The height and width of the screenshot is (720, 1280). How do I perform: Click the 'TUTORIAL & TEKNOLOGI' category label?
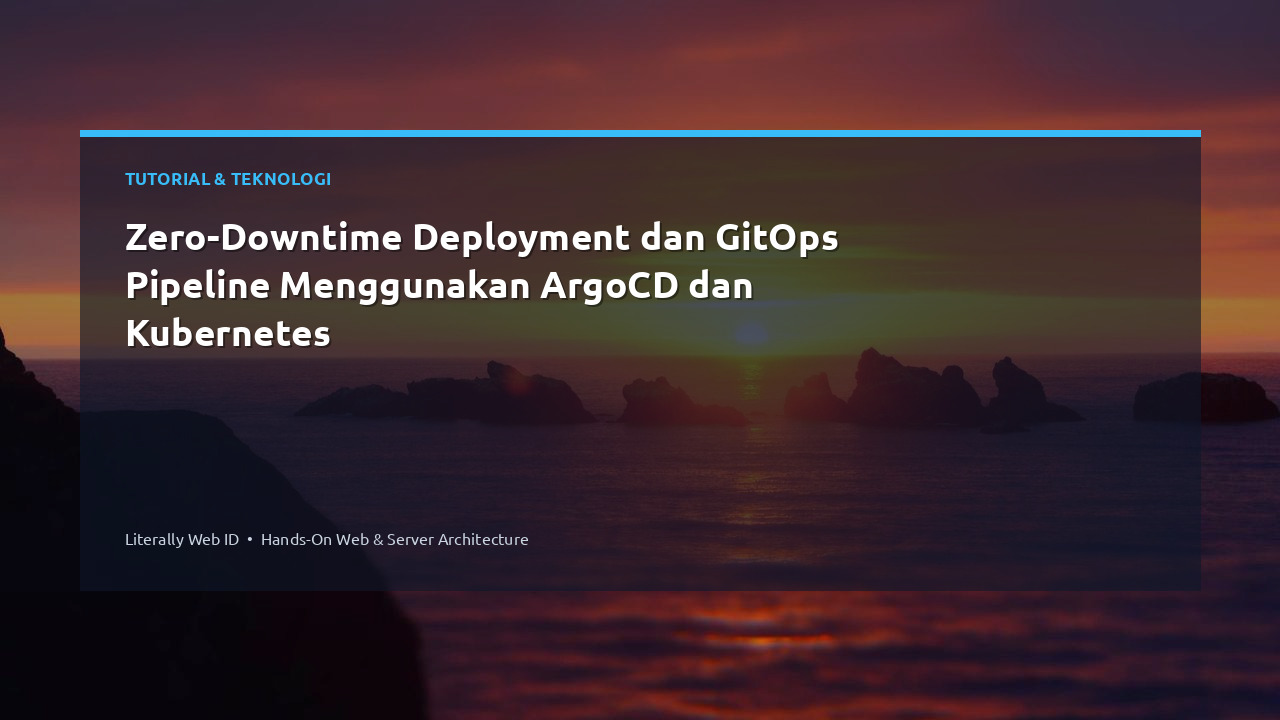(228, 179)
